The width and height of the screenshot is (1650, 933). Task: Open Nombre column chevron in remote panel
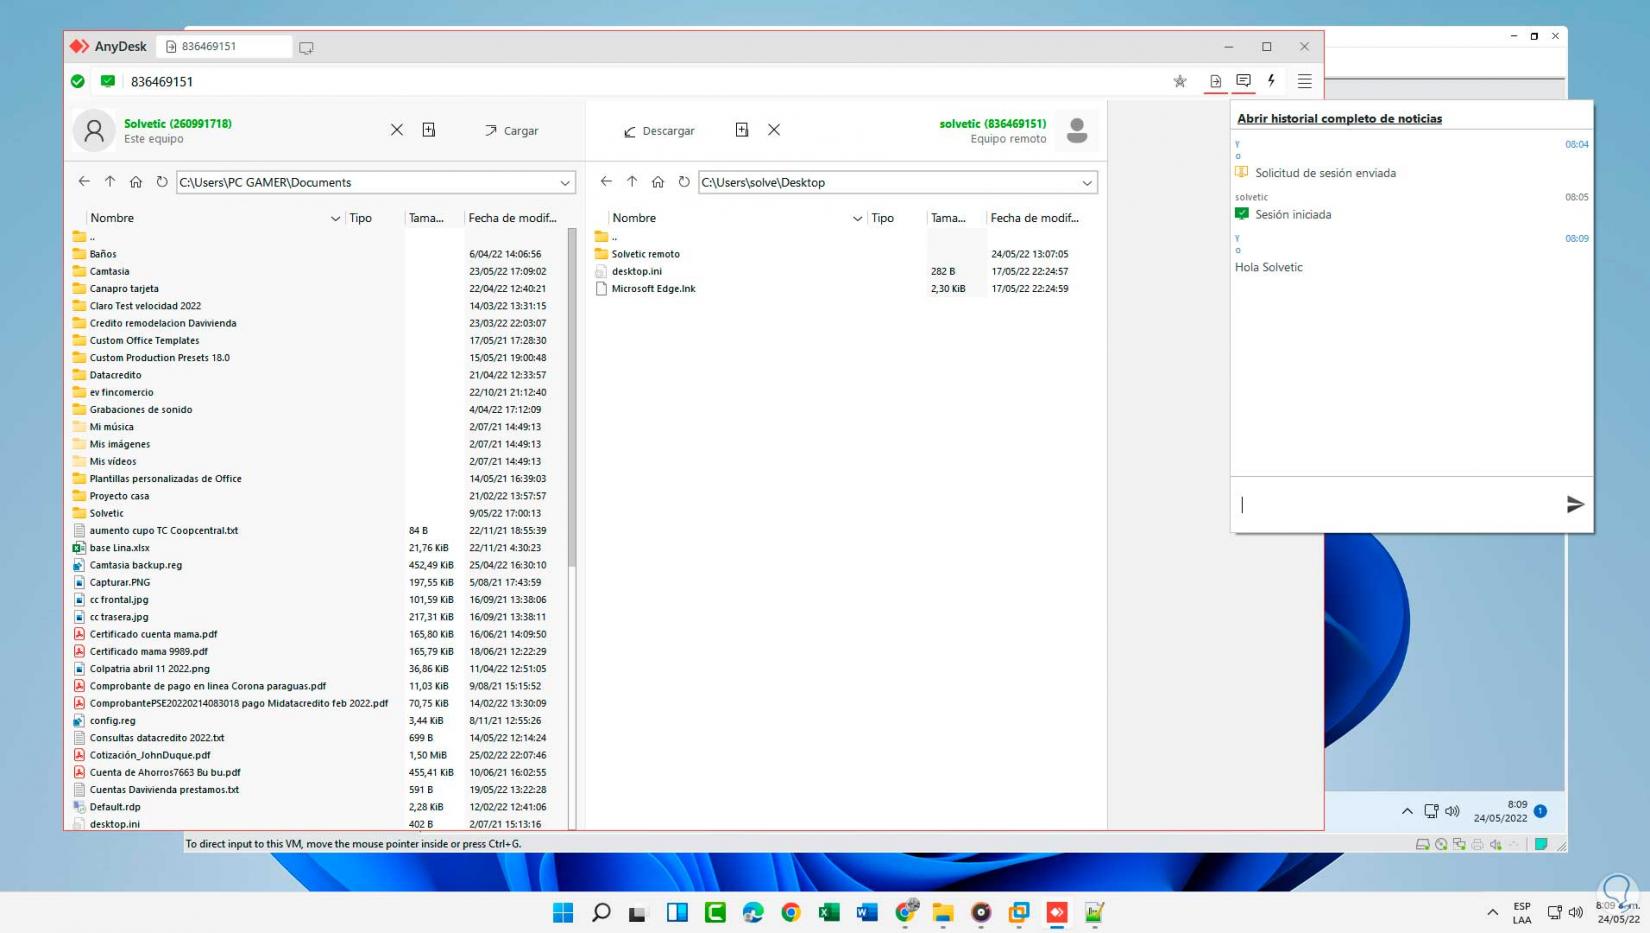point(857,218)
